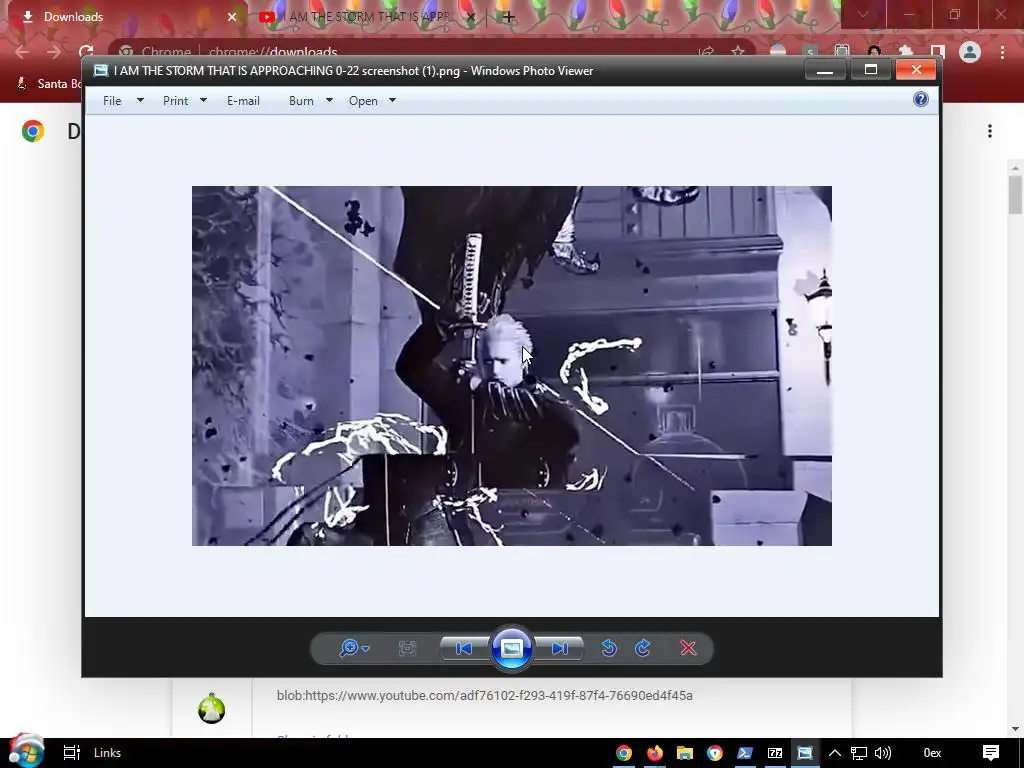Open Task View on the taskbar
Viewport: 1024px width, 768px height.
click(x=71, y=753)
